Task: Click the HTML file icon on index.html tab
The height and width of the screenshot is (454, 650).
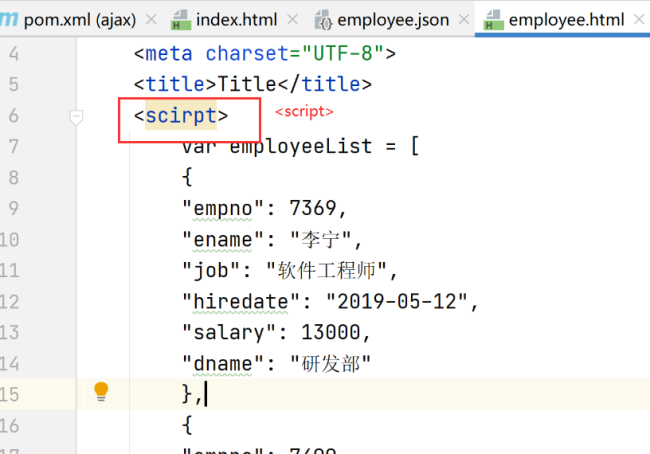Action: pos(181,20)
